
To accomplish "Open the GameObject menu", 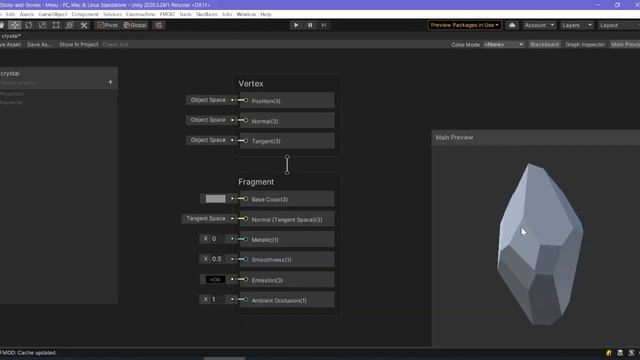I will [x=53, y=14].
